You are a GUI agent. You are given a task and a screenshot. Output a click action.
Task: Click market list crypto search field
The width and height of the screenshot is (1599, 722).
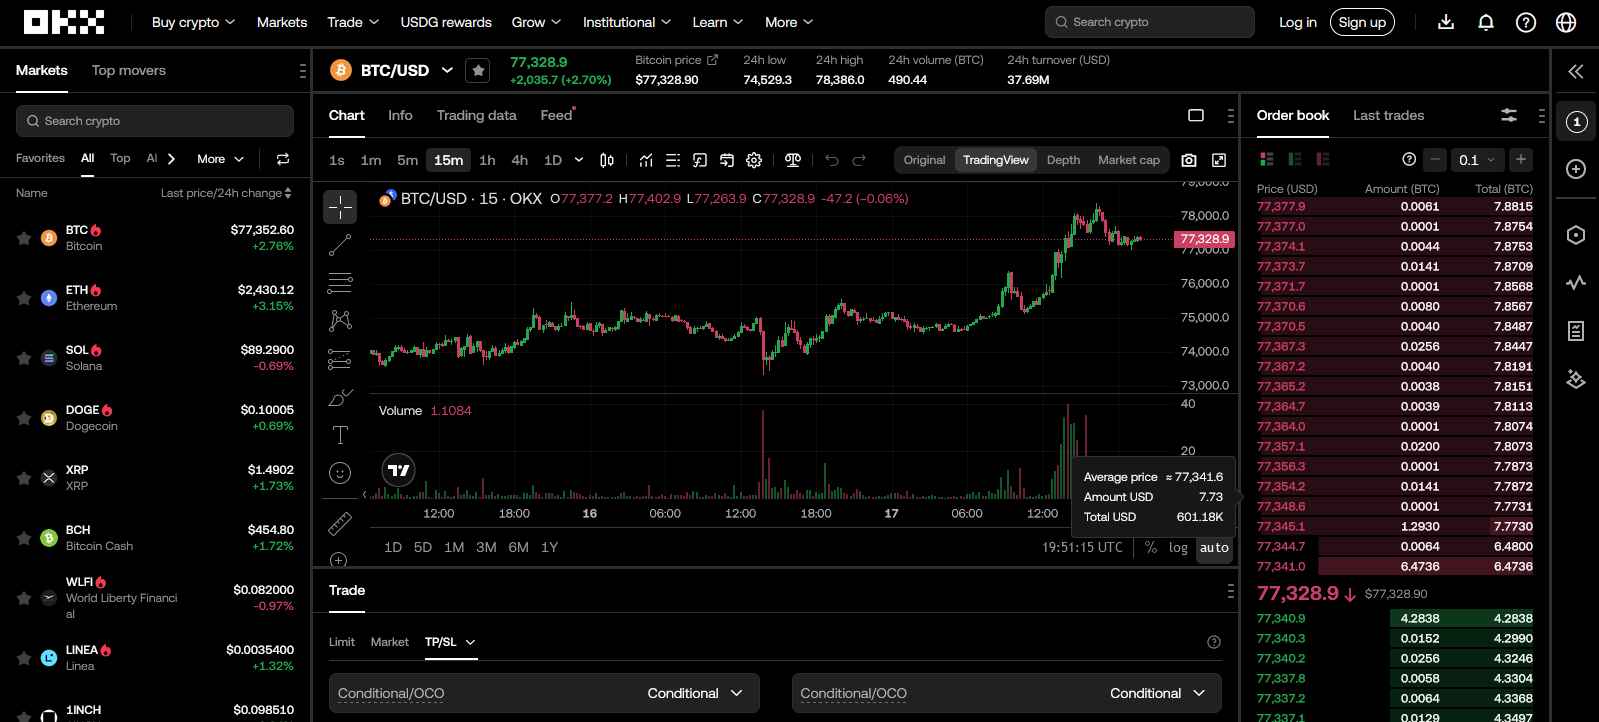155,121
